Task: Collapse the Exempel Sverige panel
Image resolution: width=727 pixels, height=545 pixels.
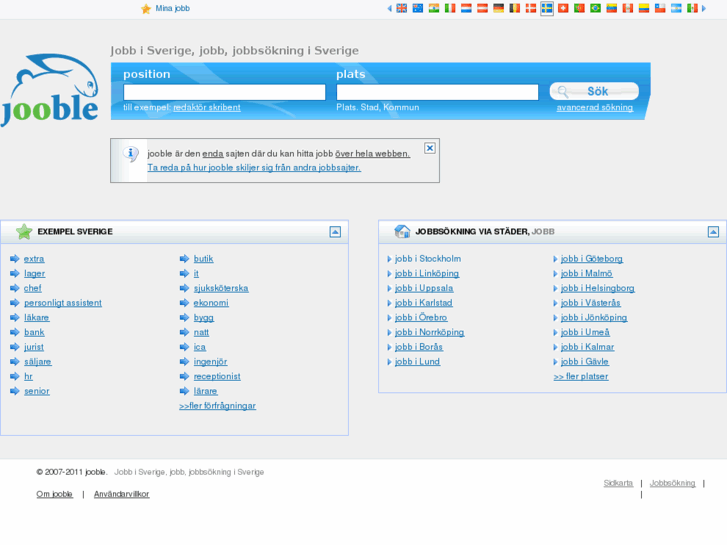Action: (335, 232)
